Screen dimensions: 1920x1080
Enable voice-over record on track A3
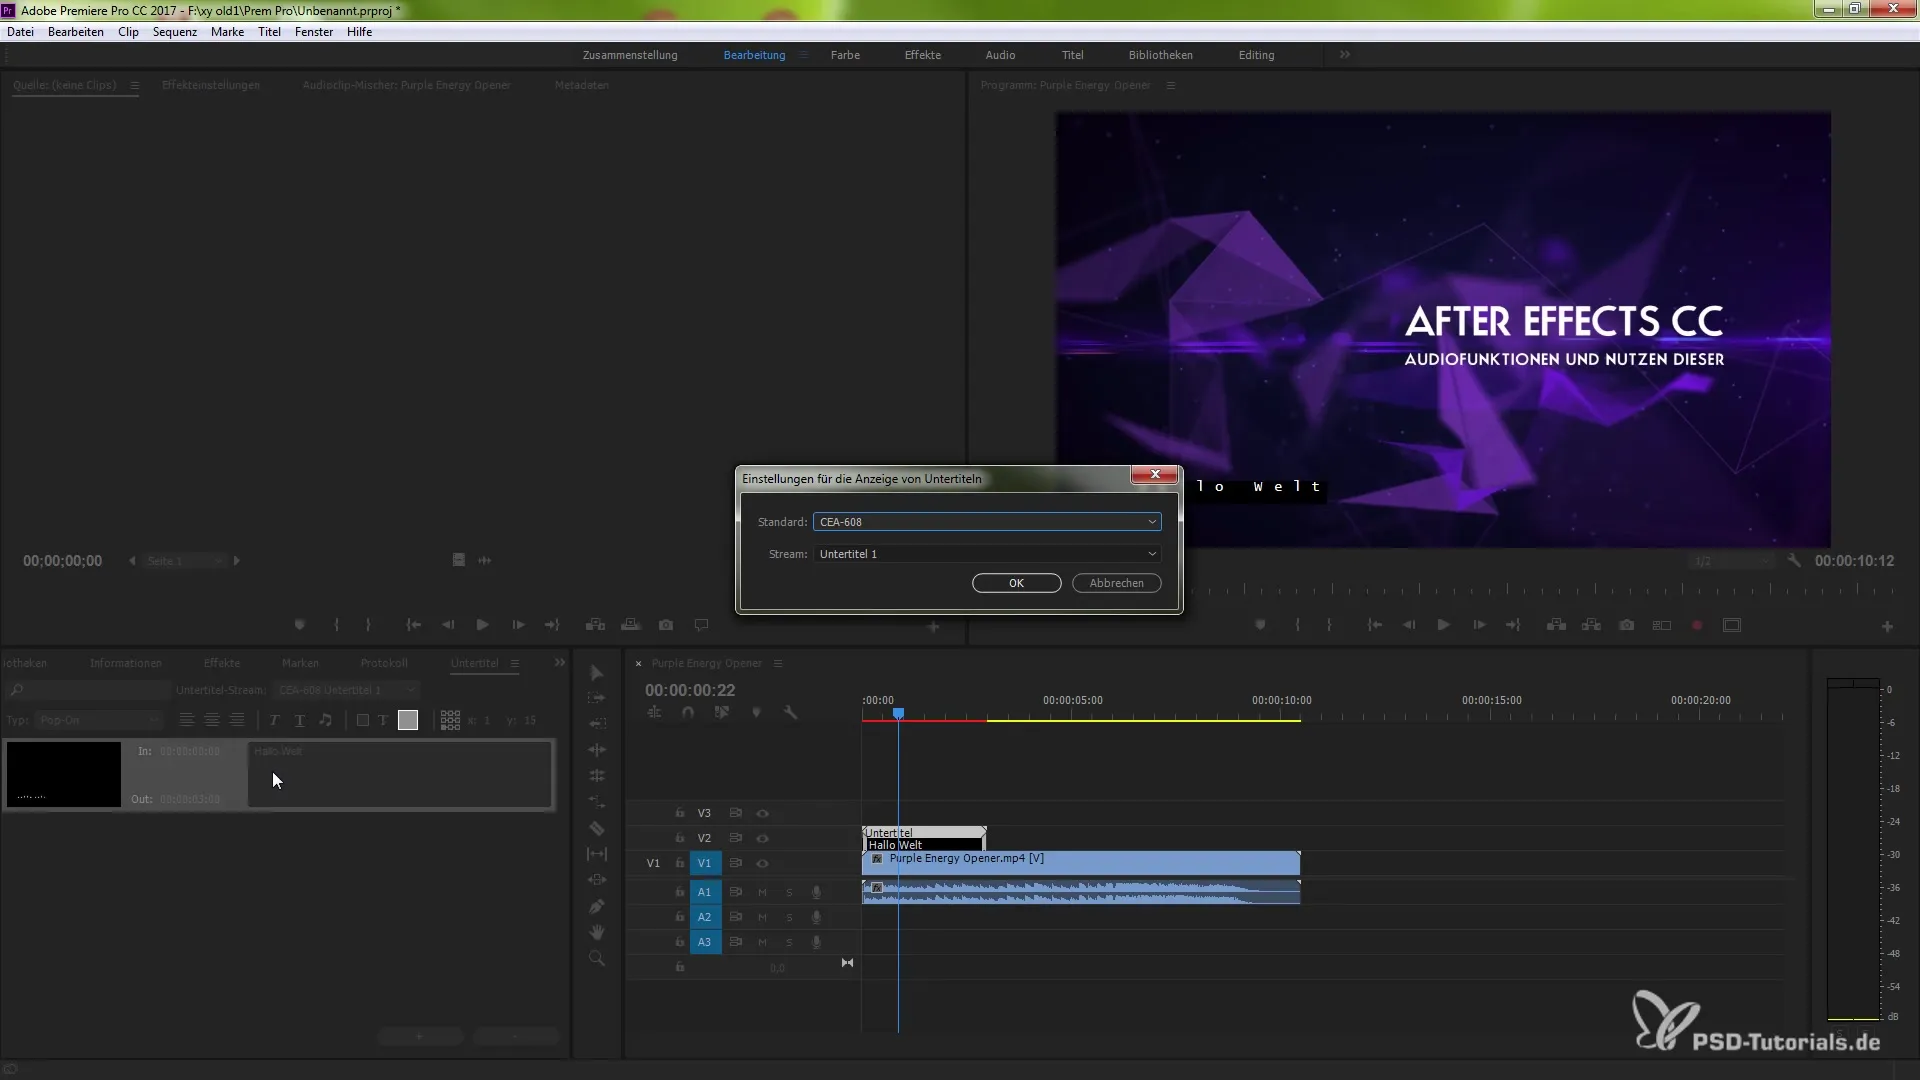click(817, 942)
